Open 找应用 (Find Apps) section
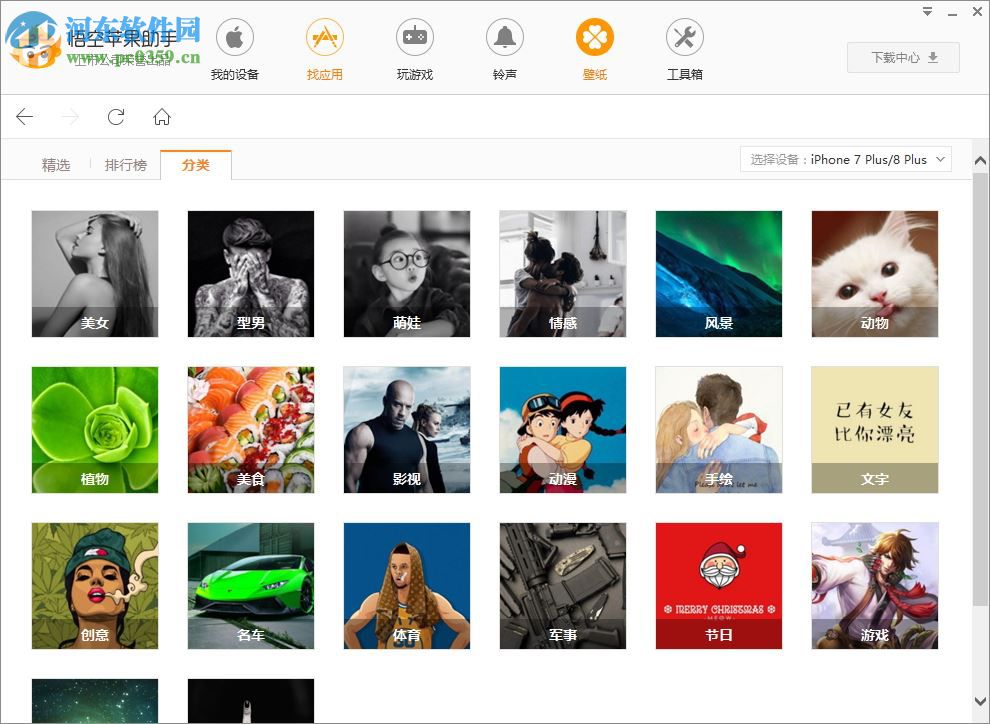 (x=325, y=49)
